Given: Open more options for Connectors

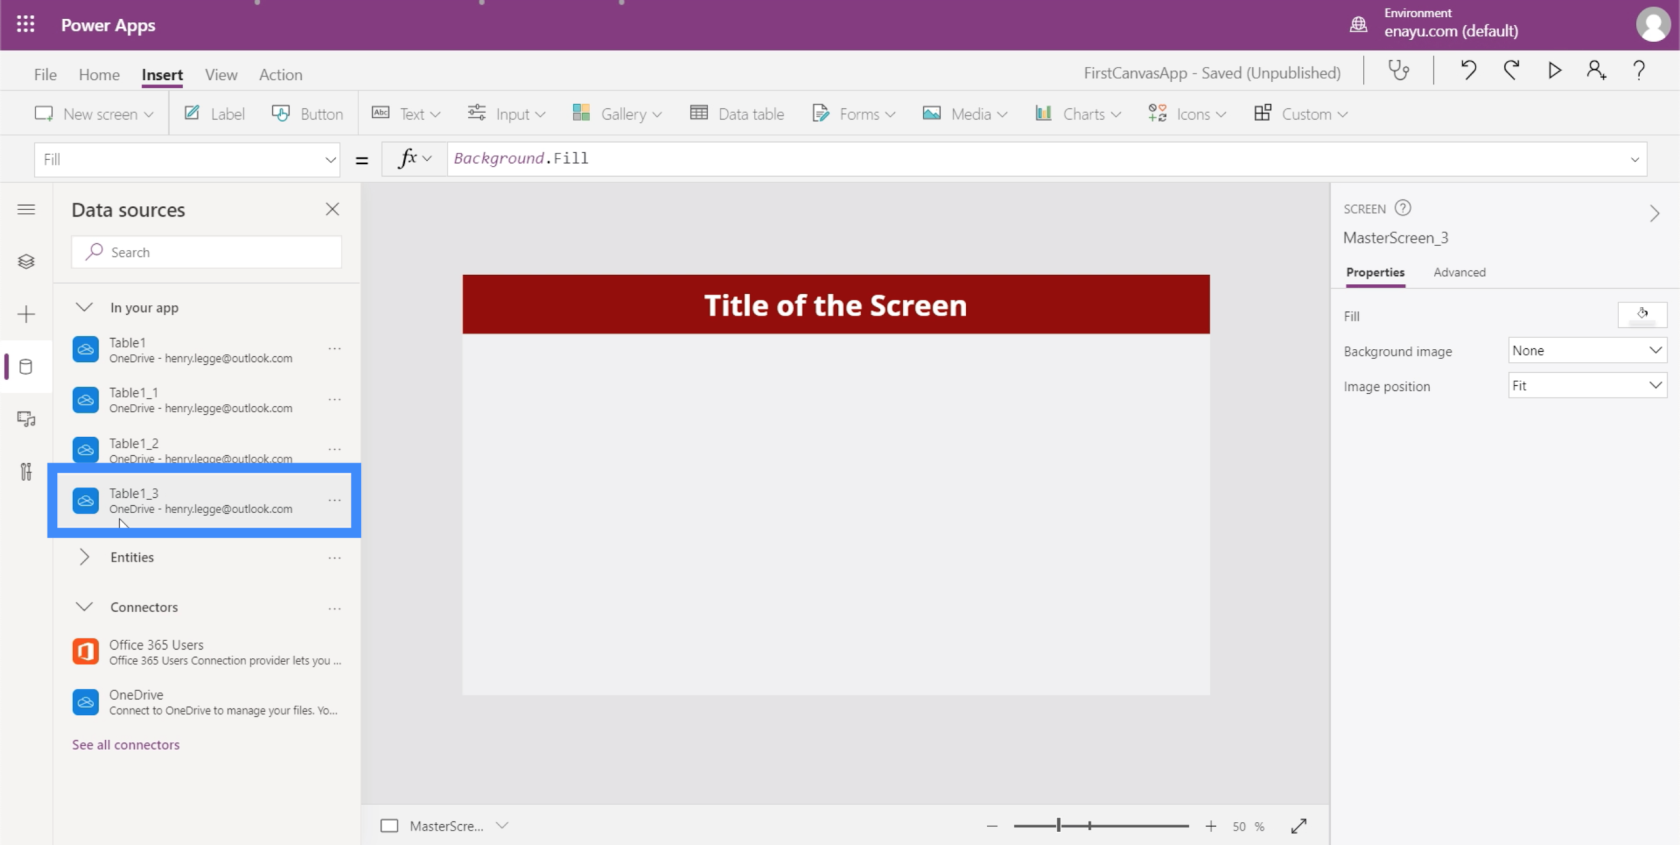Looking at the screenshot, I should [x=334, y=608].
